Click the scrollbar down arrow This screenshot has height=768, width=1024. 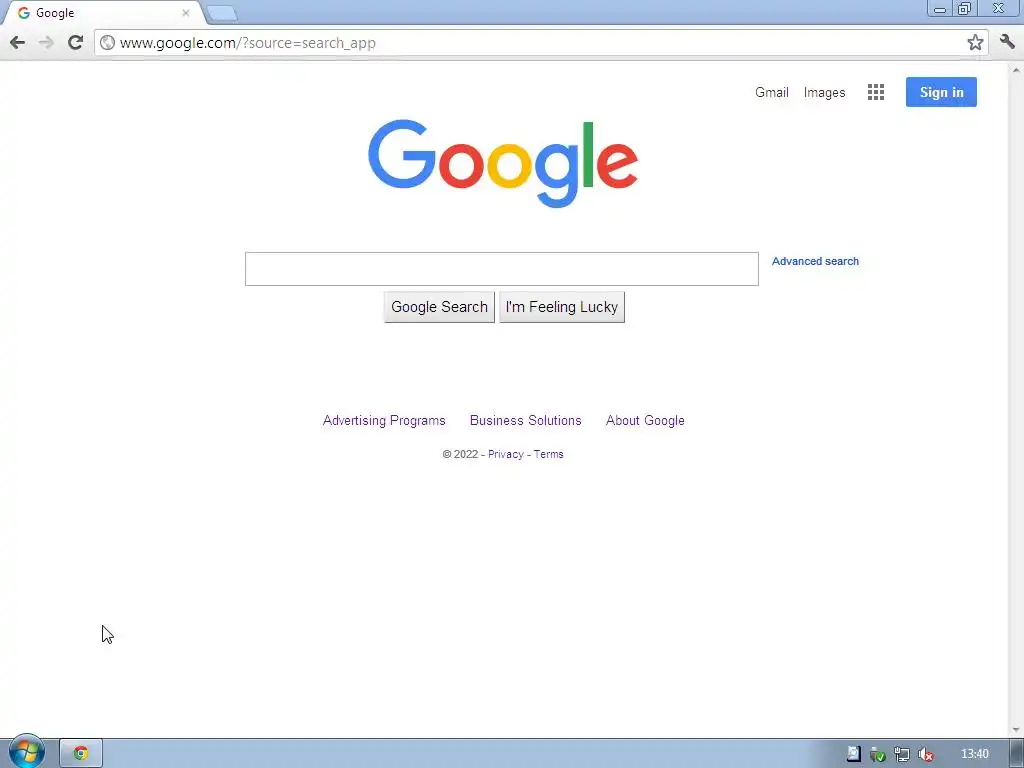click(x=1016, y=730)
